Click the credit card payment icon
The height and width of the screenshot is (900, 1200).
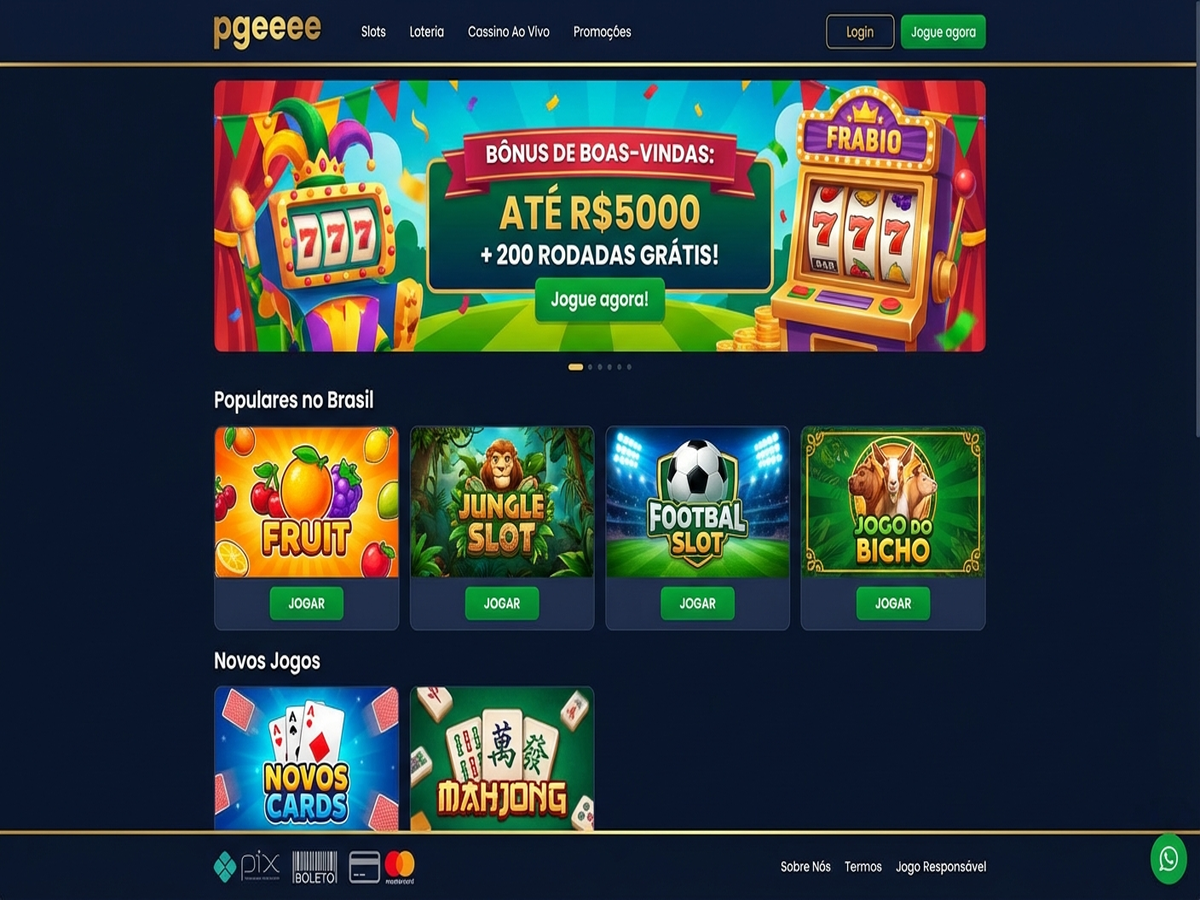click(x=364, y=866)
